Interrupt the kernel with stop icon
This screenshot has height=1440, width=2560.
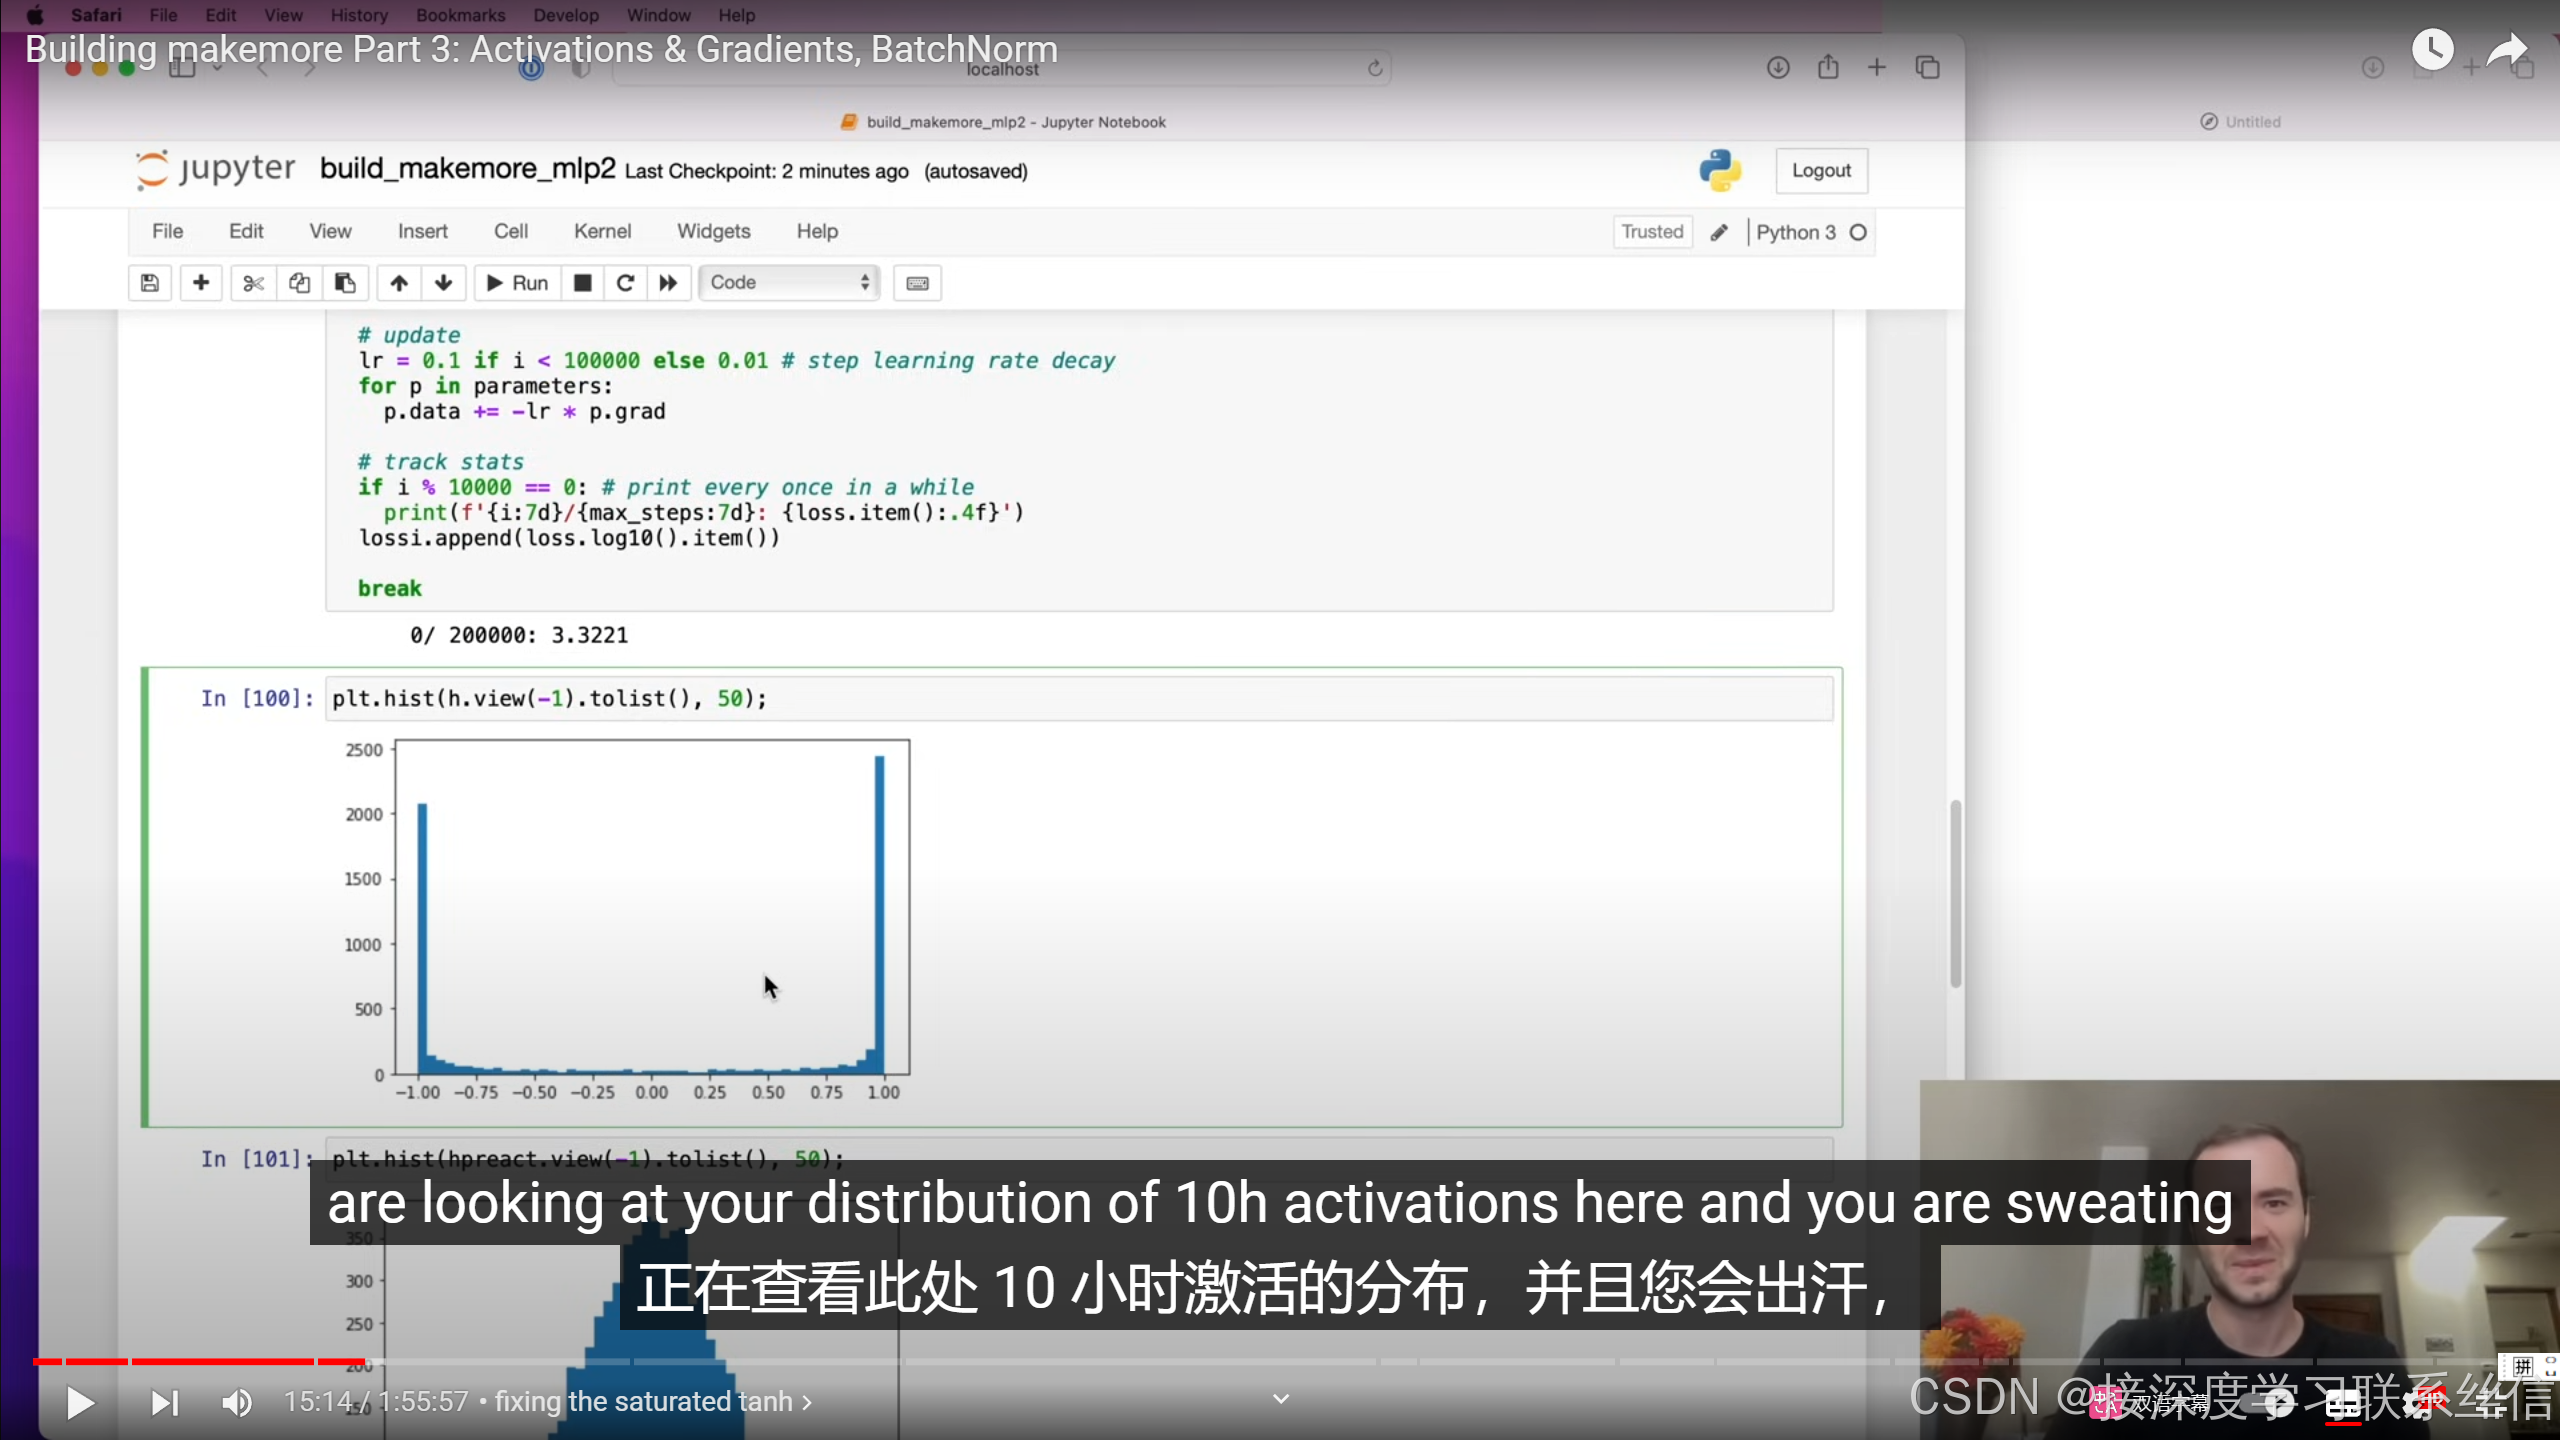[582, 283]
